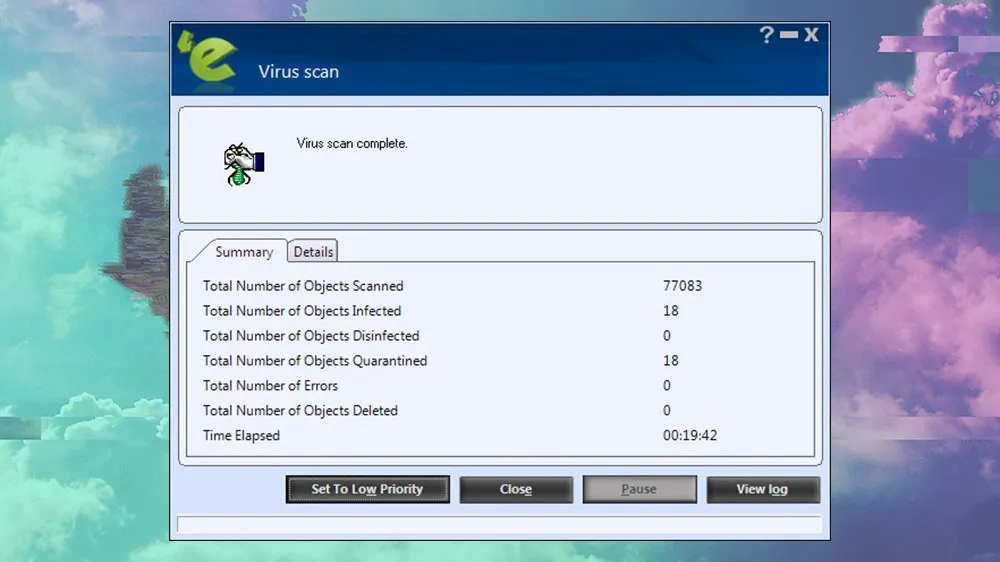The width and height of the screenshot is (1000, 562).
Task: Select the scanned objects count 77083
Action: [682, 286]
